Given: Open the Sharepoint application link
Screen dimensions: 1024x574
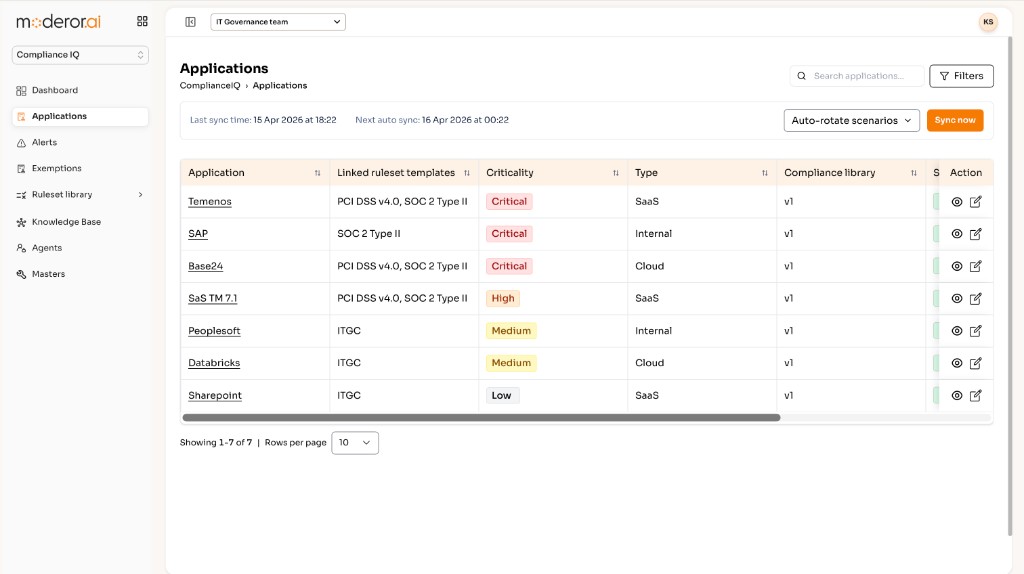Looking at the screenshot, I should pyautogui.click(x=215, y=396).
